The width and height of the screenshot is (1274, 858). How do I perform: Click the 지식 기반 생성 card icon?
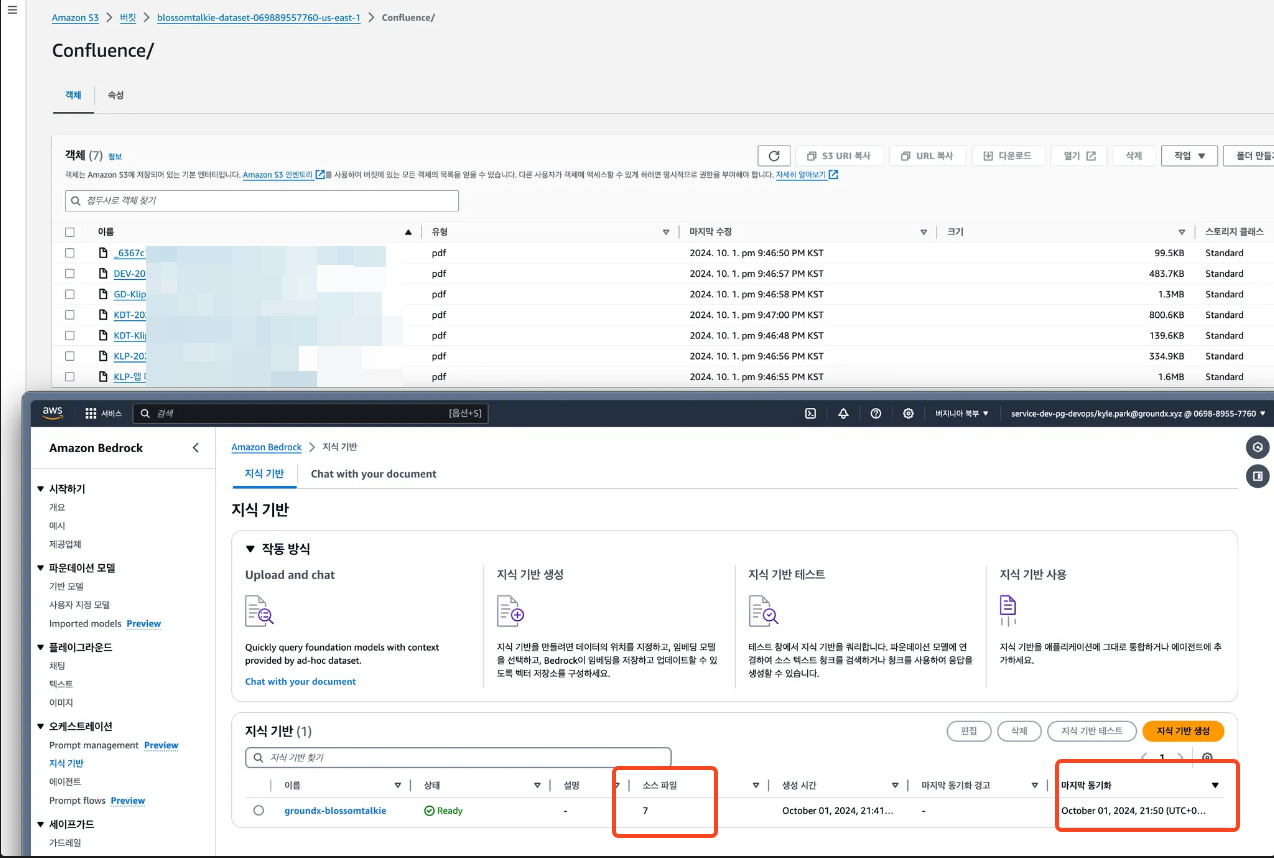click(x=511, y=610)
